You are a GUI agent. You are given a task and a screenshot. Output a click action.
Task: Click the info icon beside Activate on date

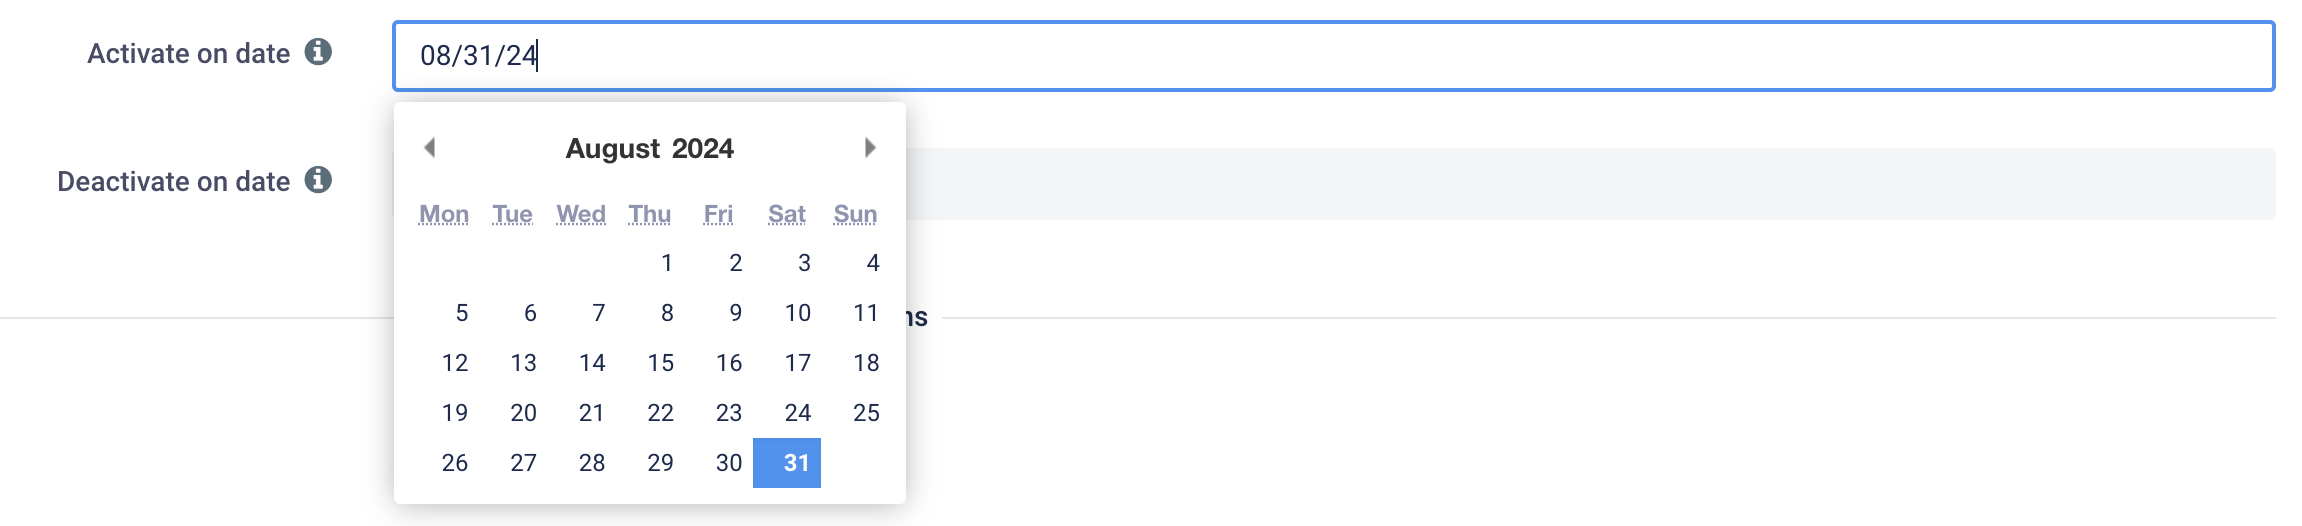pos(318,52)
